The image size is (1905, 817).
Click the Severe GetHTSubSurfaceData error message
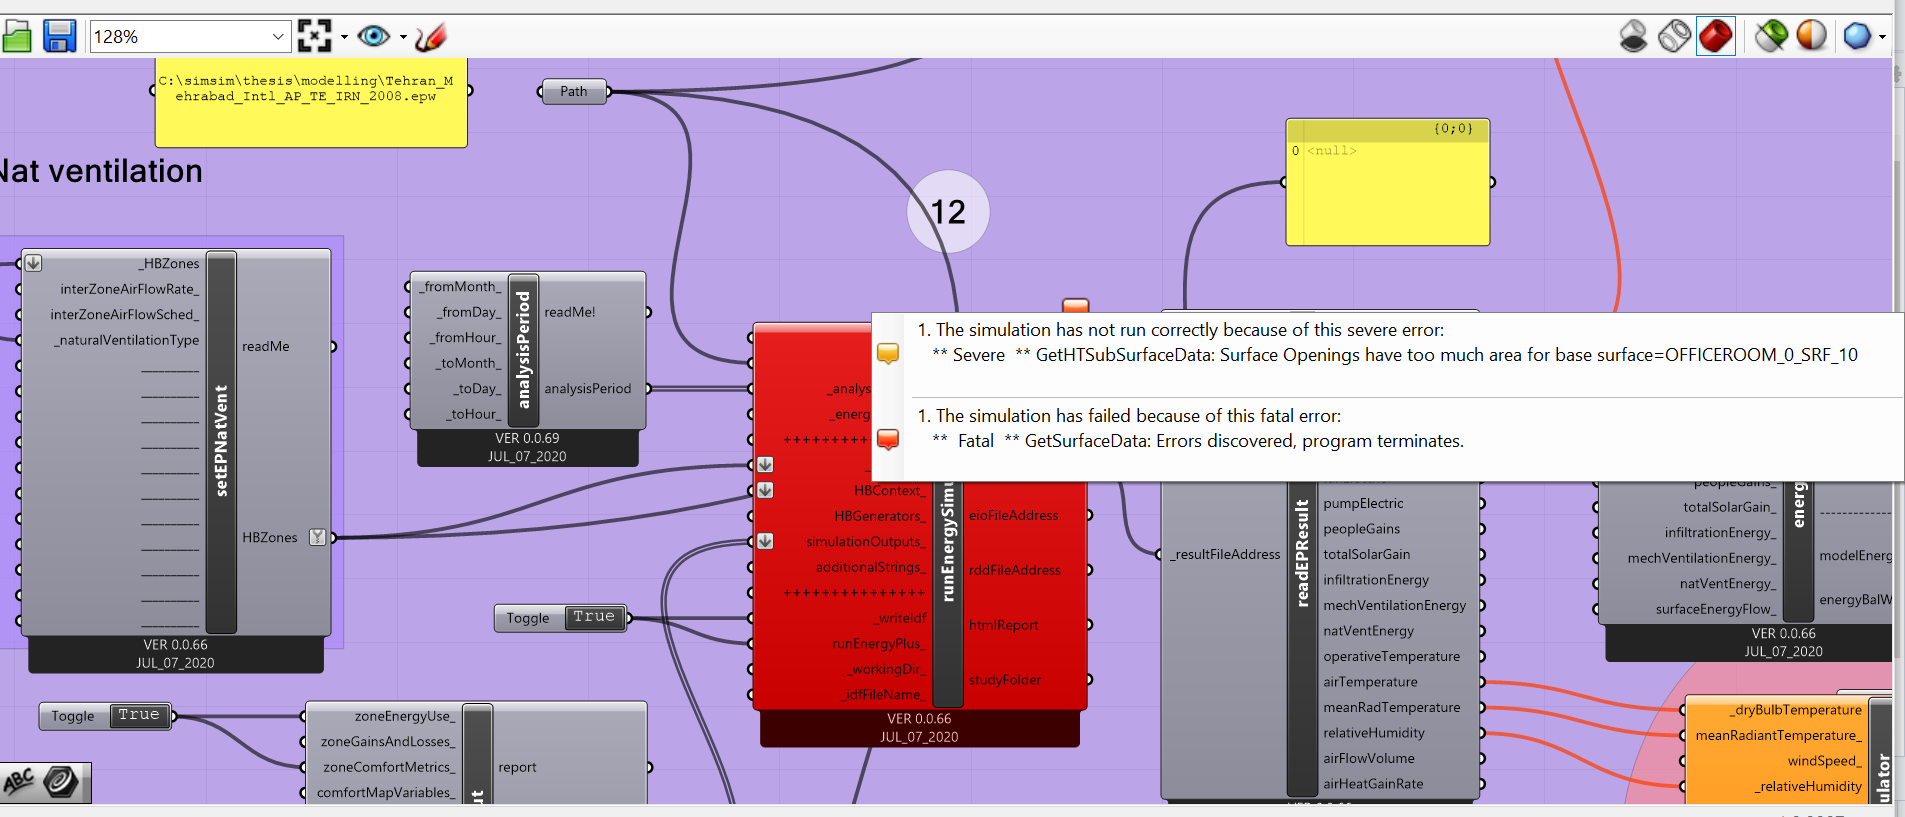coord(1395,355)
